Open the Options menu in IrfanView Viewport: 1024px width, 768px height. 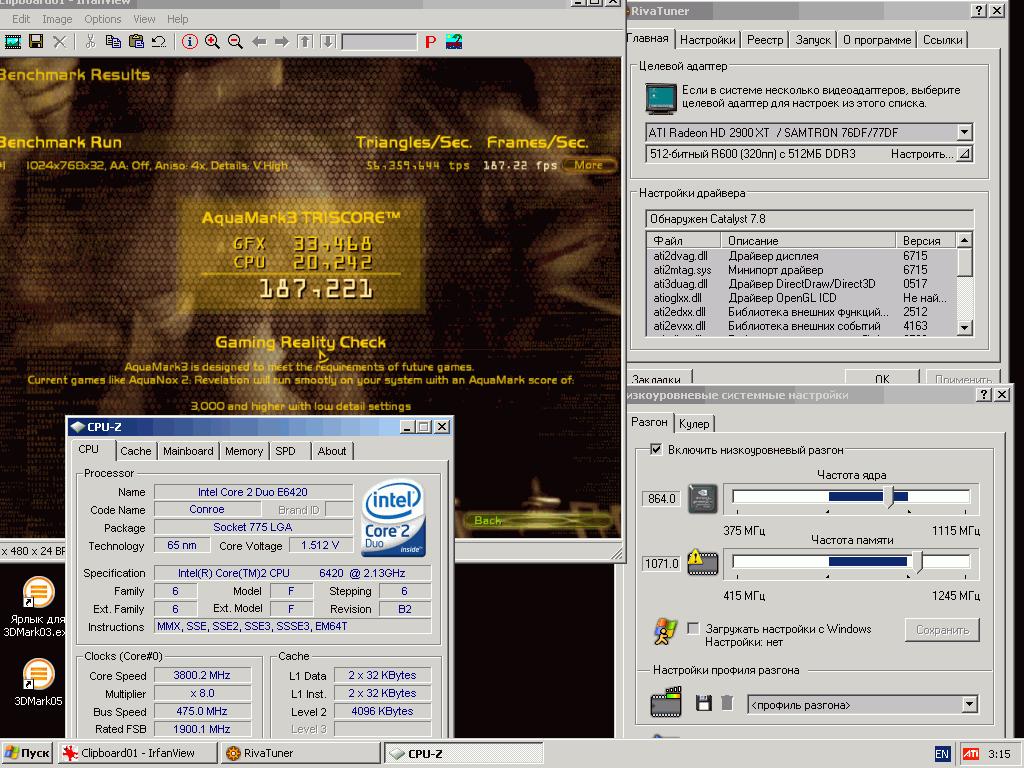tap(103, 19)
